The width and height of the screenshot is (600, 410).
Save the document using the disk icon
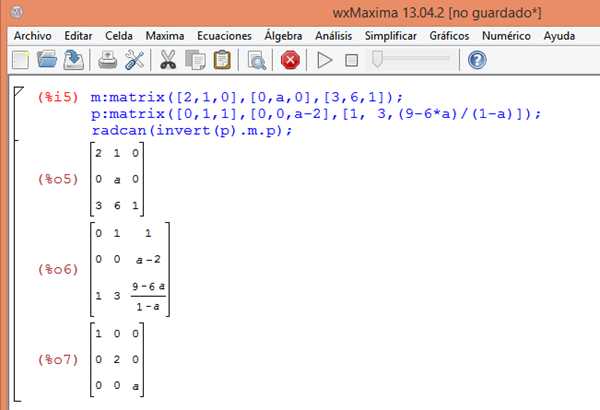(x=73, y=60)
